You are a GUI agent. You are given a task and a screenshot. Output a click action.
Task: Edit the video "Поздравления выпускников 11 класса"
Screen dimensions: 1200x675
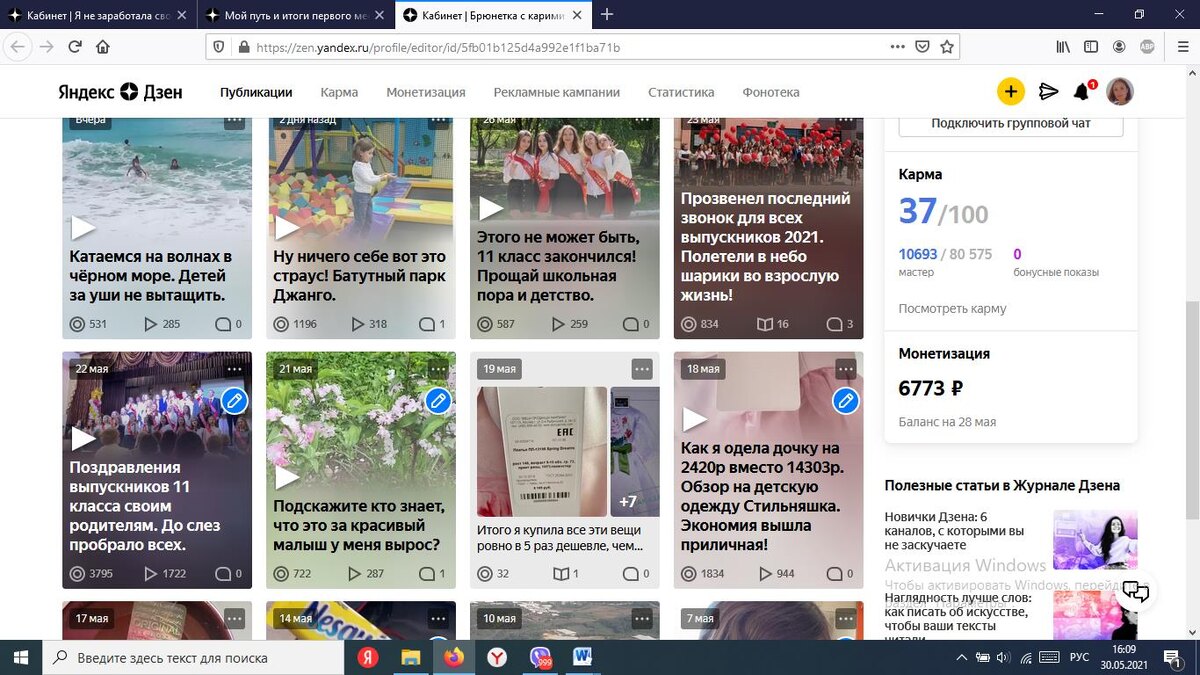point(233,400)
